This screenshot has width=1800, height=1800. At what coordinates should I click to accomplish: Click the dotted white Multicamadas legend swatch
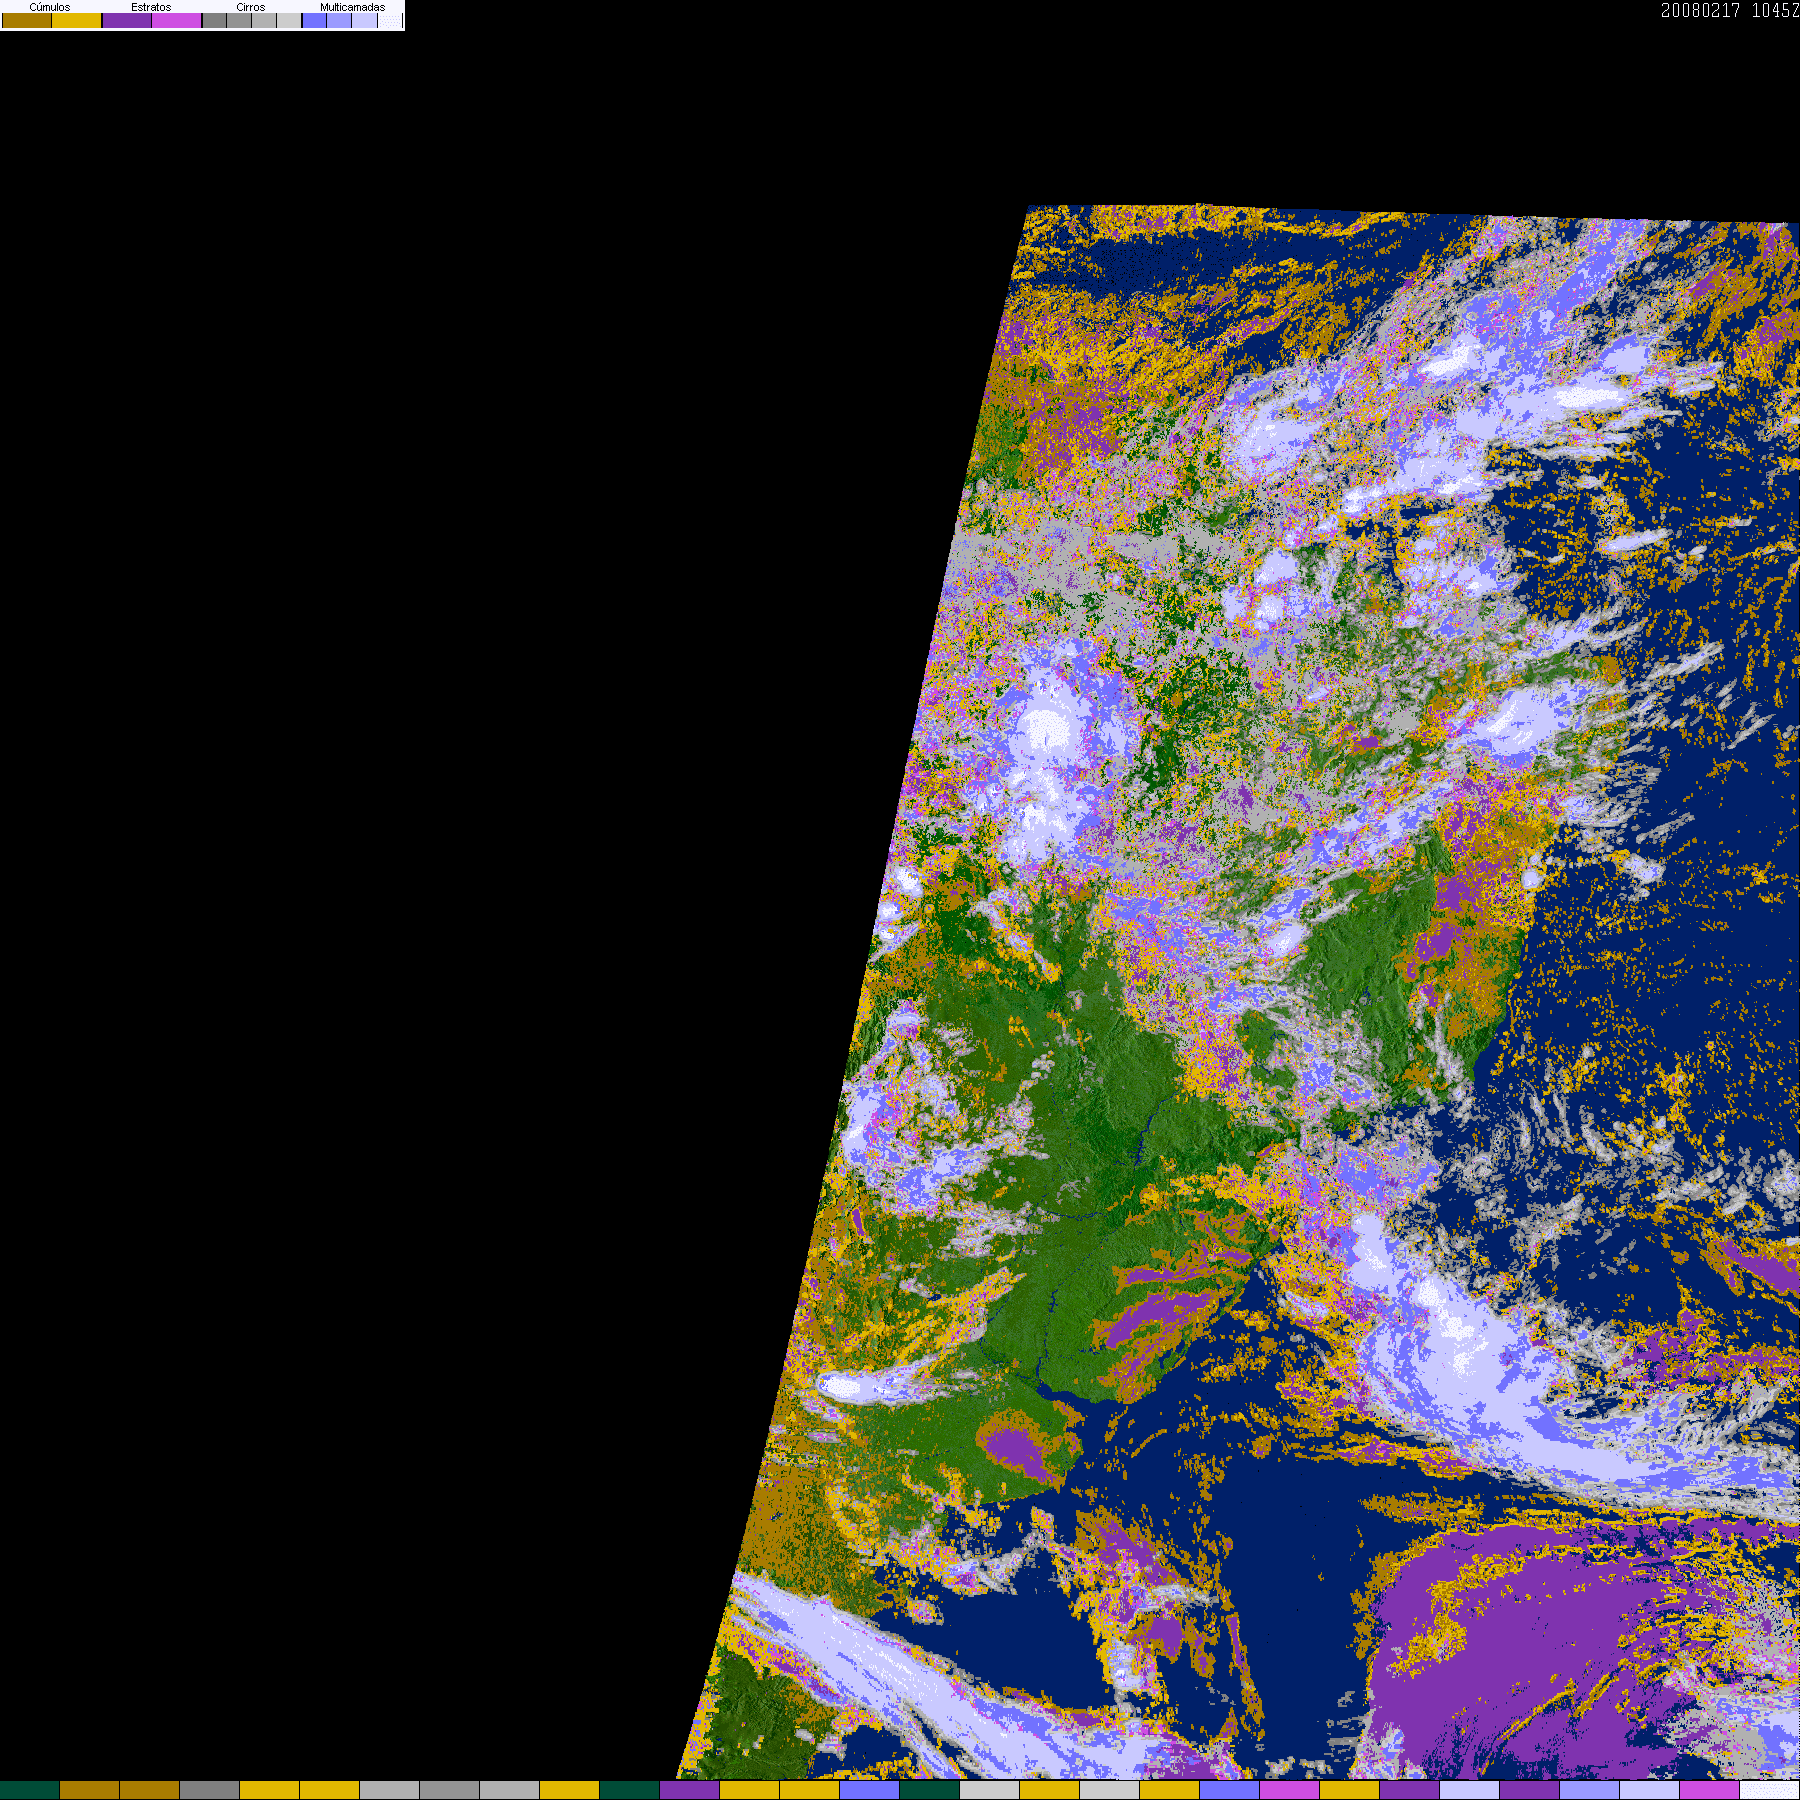[x=390, y=20]
